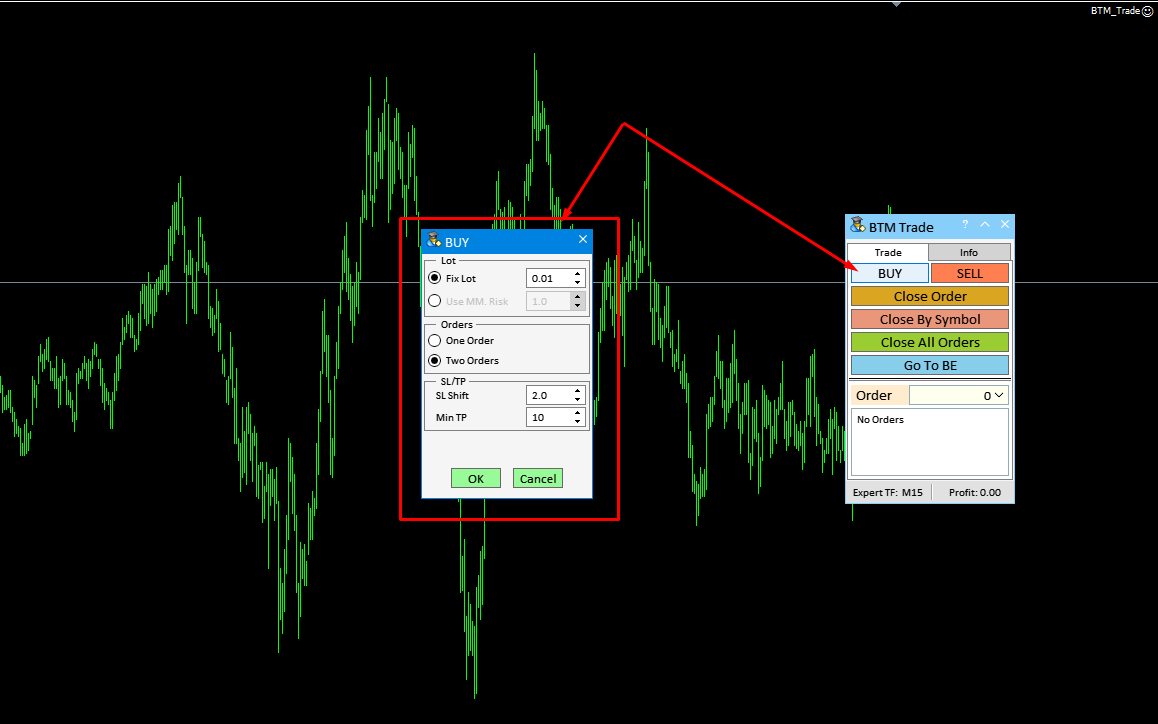Click the Go To BE button
Viewport: 1158px width, 724px height.
pos(930,365)
